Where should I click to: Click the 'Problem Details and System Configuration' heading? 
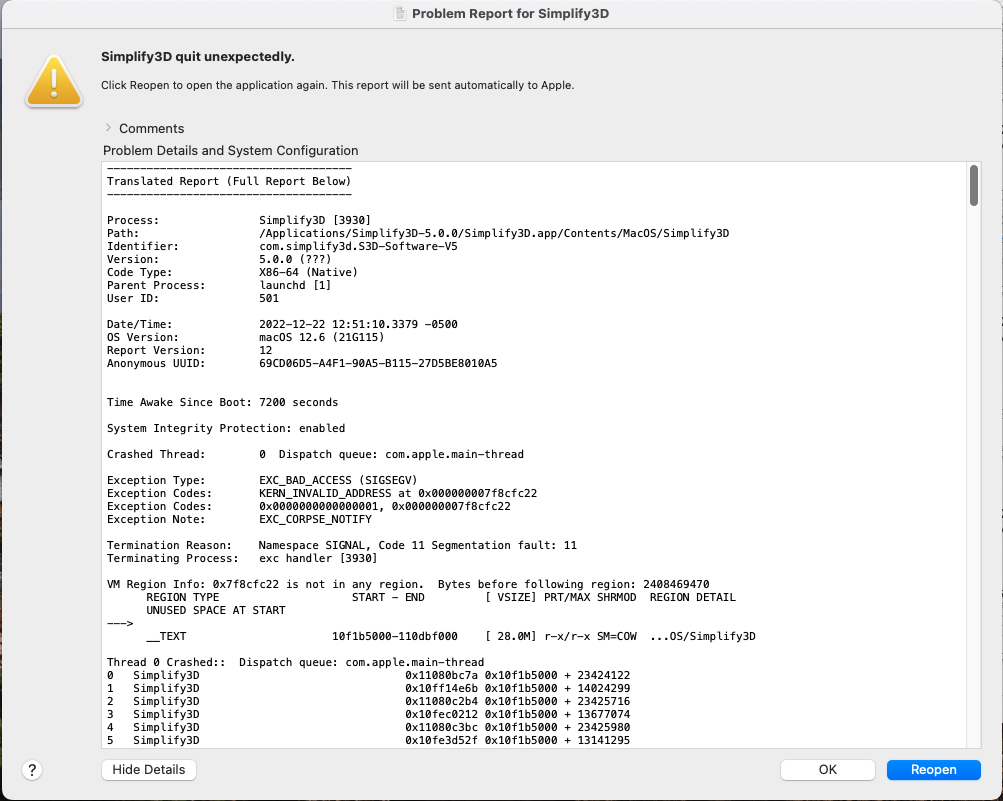tap(230, 150)
